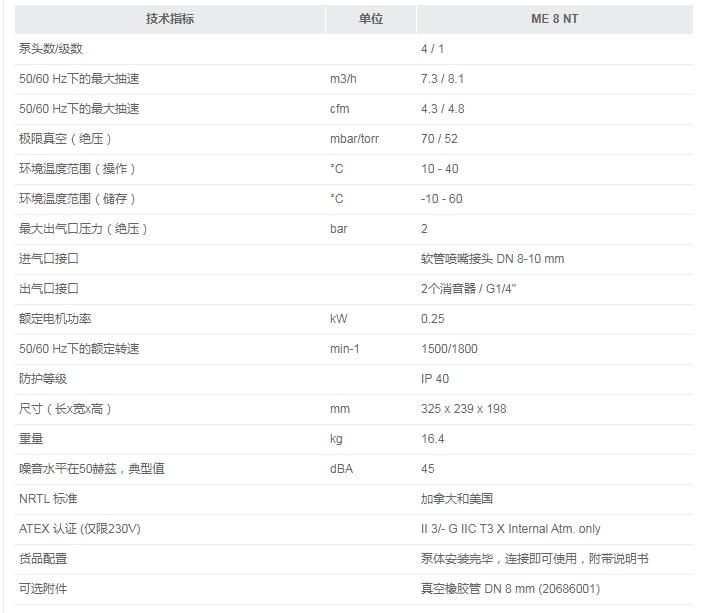The height and width of the screenshot is (613, 701).
Task: Select the value 4.3 / 4.8
Action: [442, 109]
